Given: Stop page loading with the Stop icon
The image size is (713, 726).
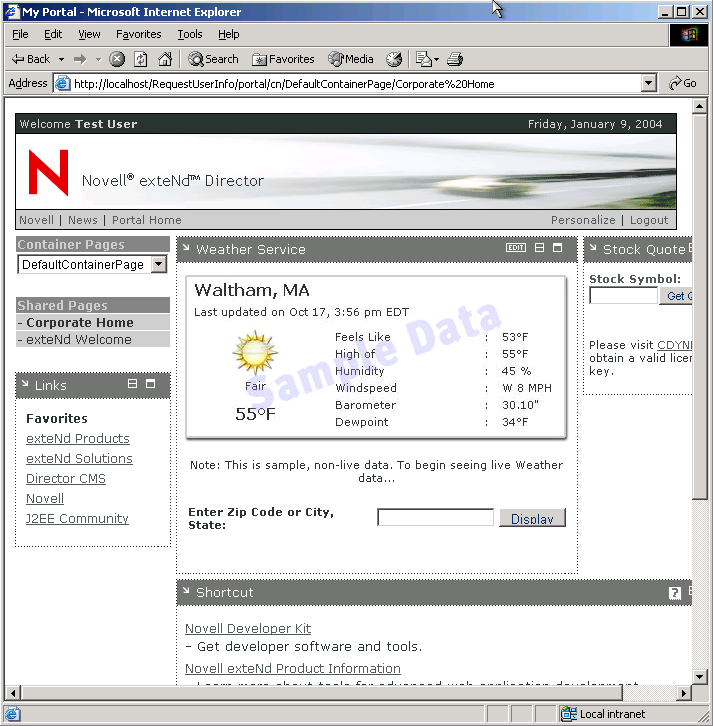Looking at the screenshot, I should (x=117, y=59).
